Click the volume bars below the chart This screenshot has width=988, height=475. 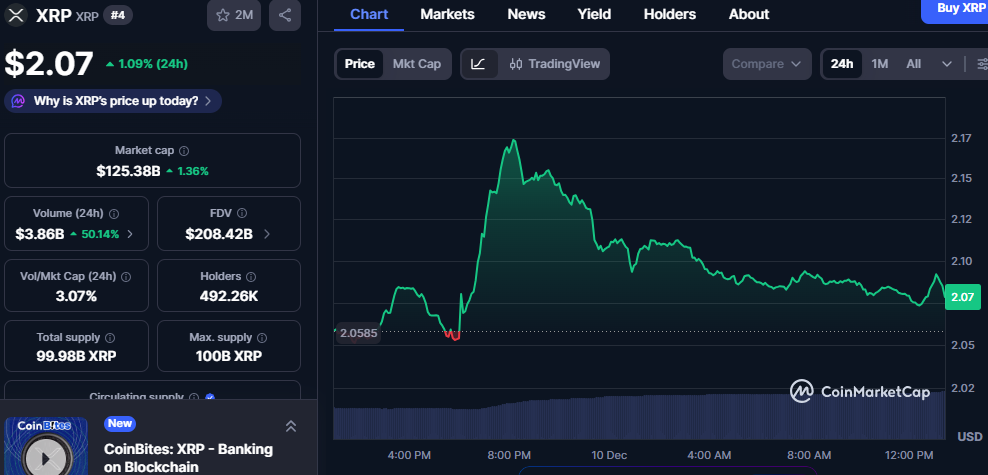coord(640,418)
